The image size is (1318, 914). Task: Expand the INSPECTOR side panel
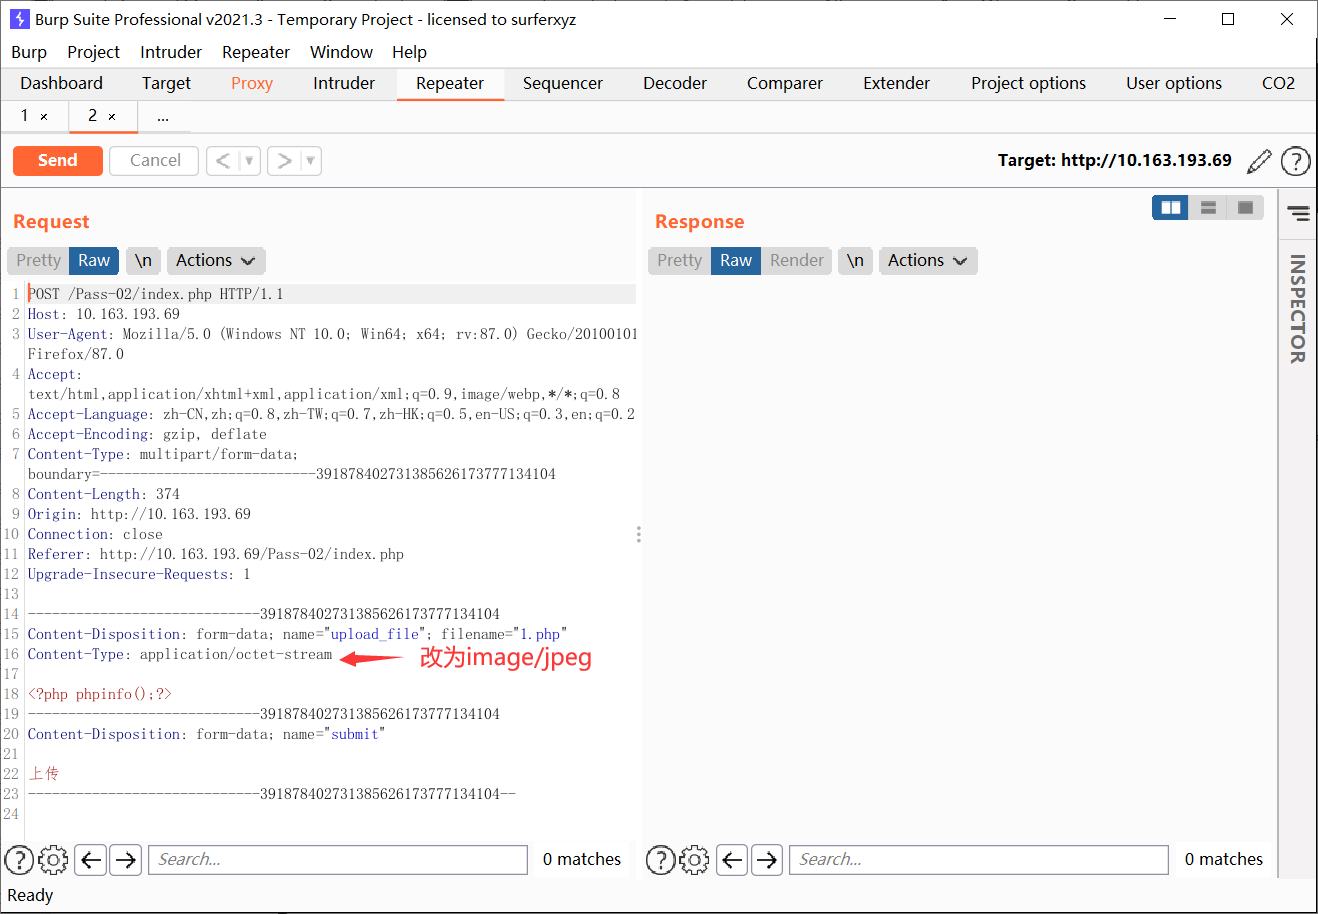[1298, 308]
